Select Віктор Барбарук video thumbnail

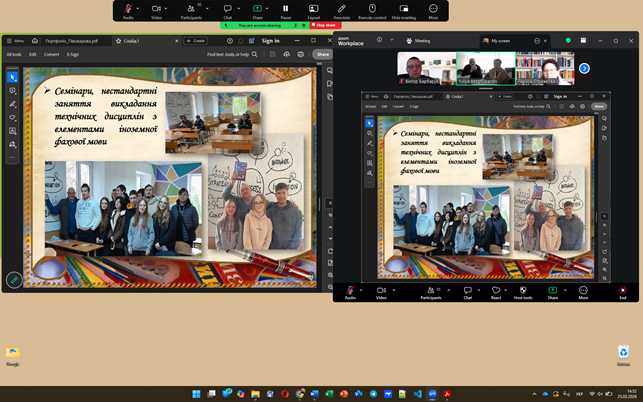pos(426,69)
